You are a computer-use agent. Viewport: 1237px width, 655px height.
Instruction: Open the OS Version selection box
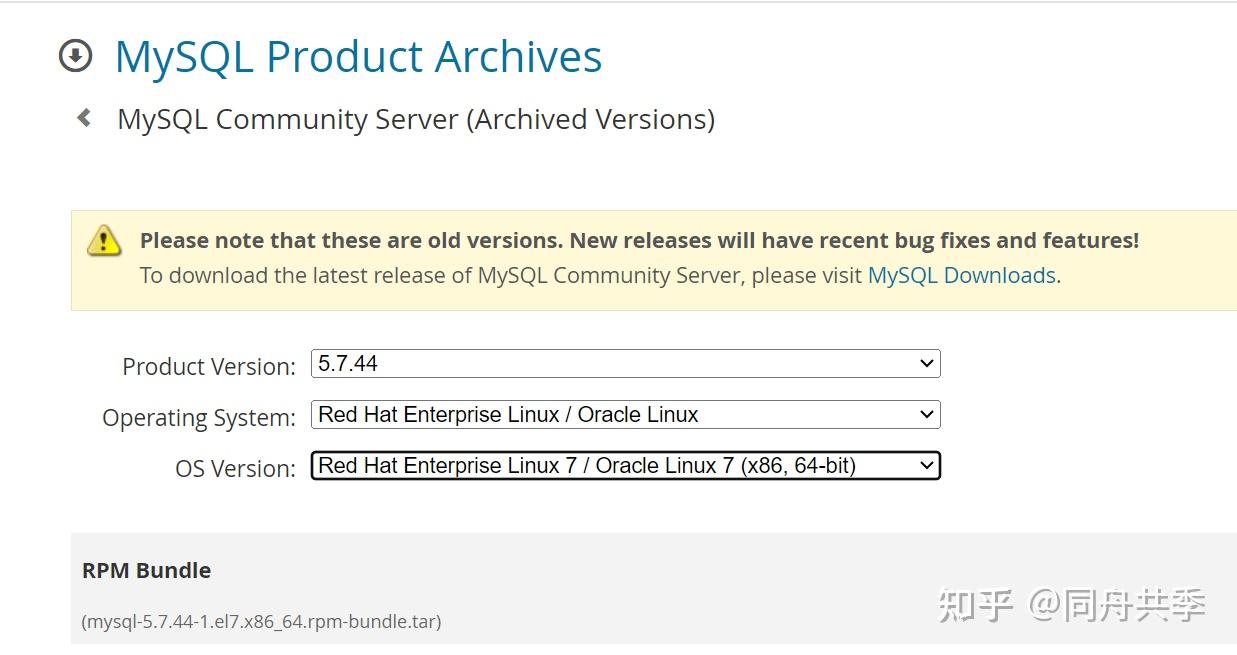pyautogui.click(x=625, y=465)
